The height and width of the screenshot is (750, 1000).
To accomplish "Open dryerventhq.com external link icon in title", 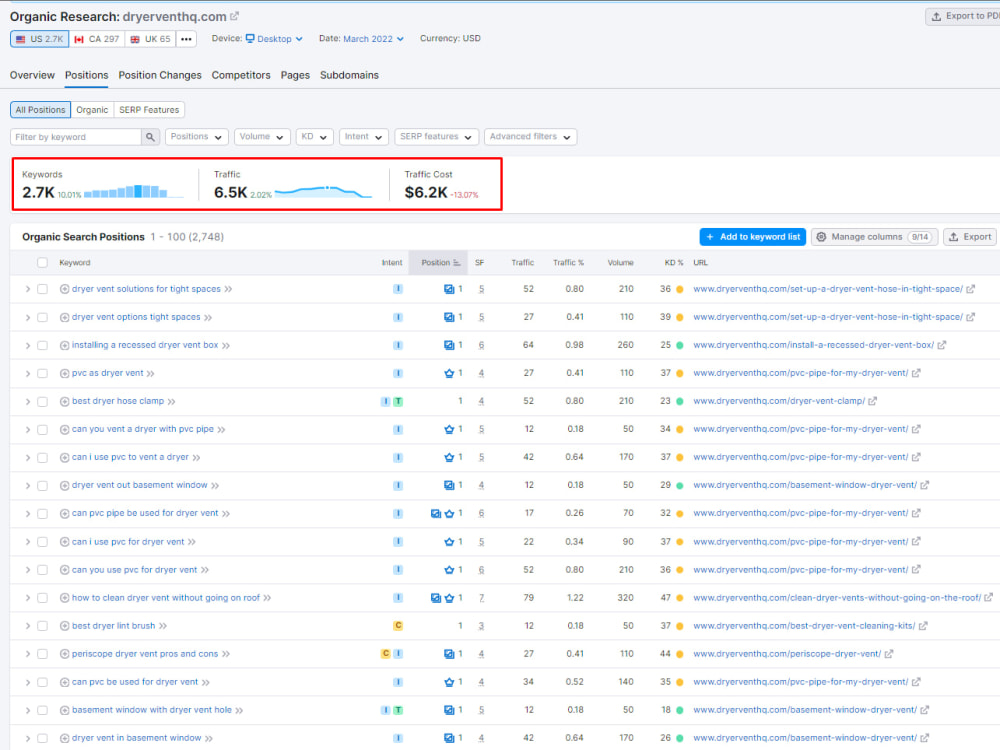I will (234, 17).
